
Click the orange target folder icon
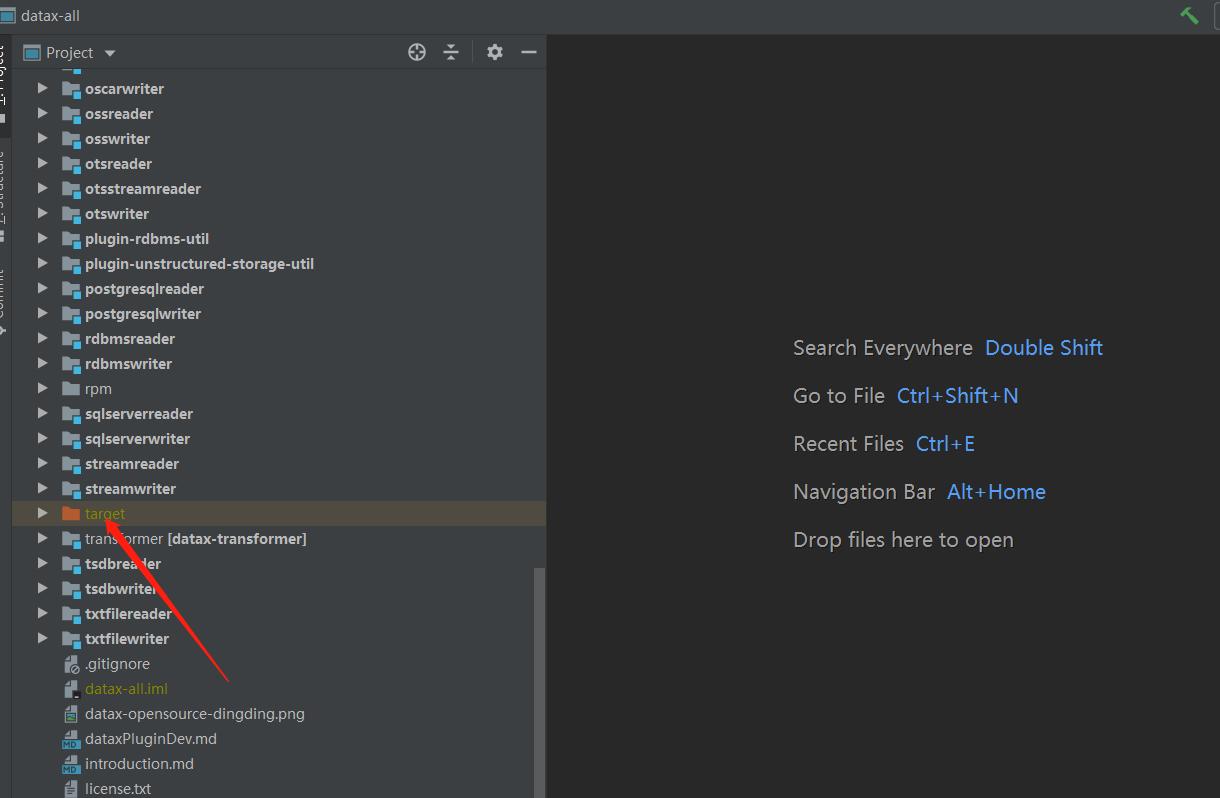pos(71,514)
